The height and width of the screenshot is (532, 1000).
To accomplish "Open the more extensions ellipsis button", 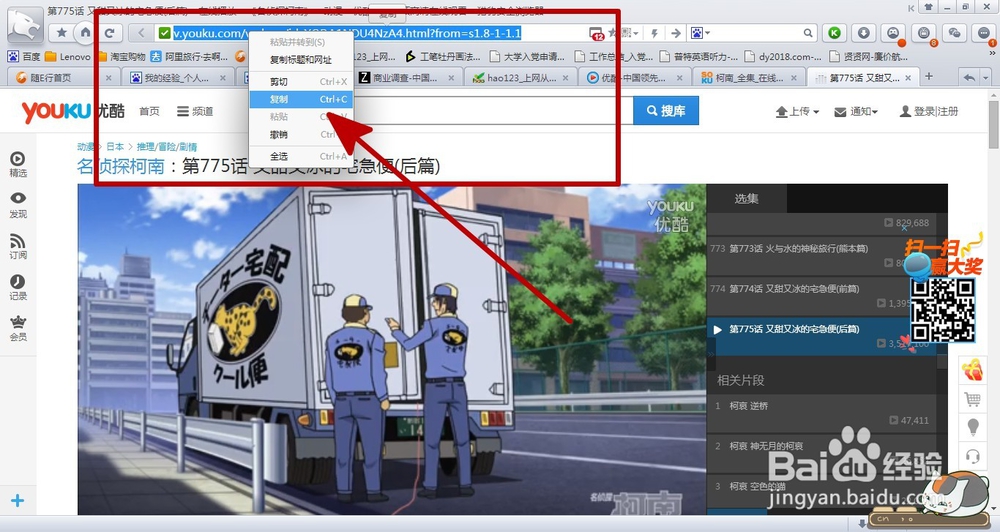I will [984, 33].
